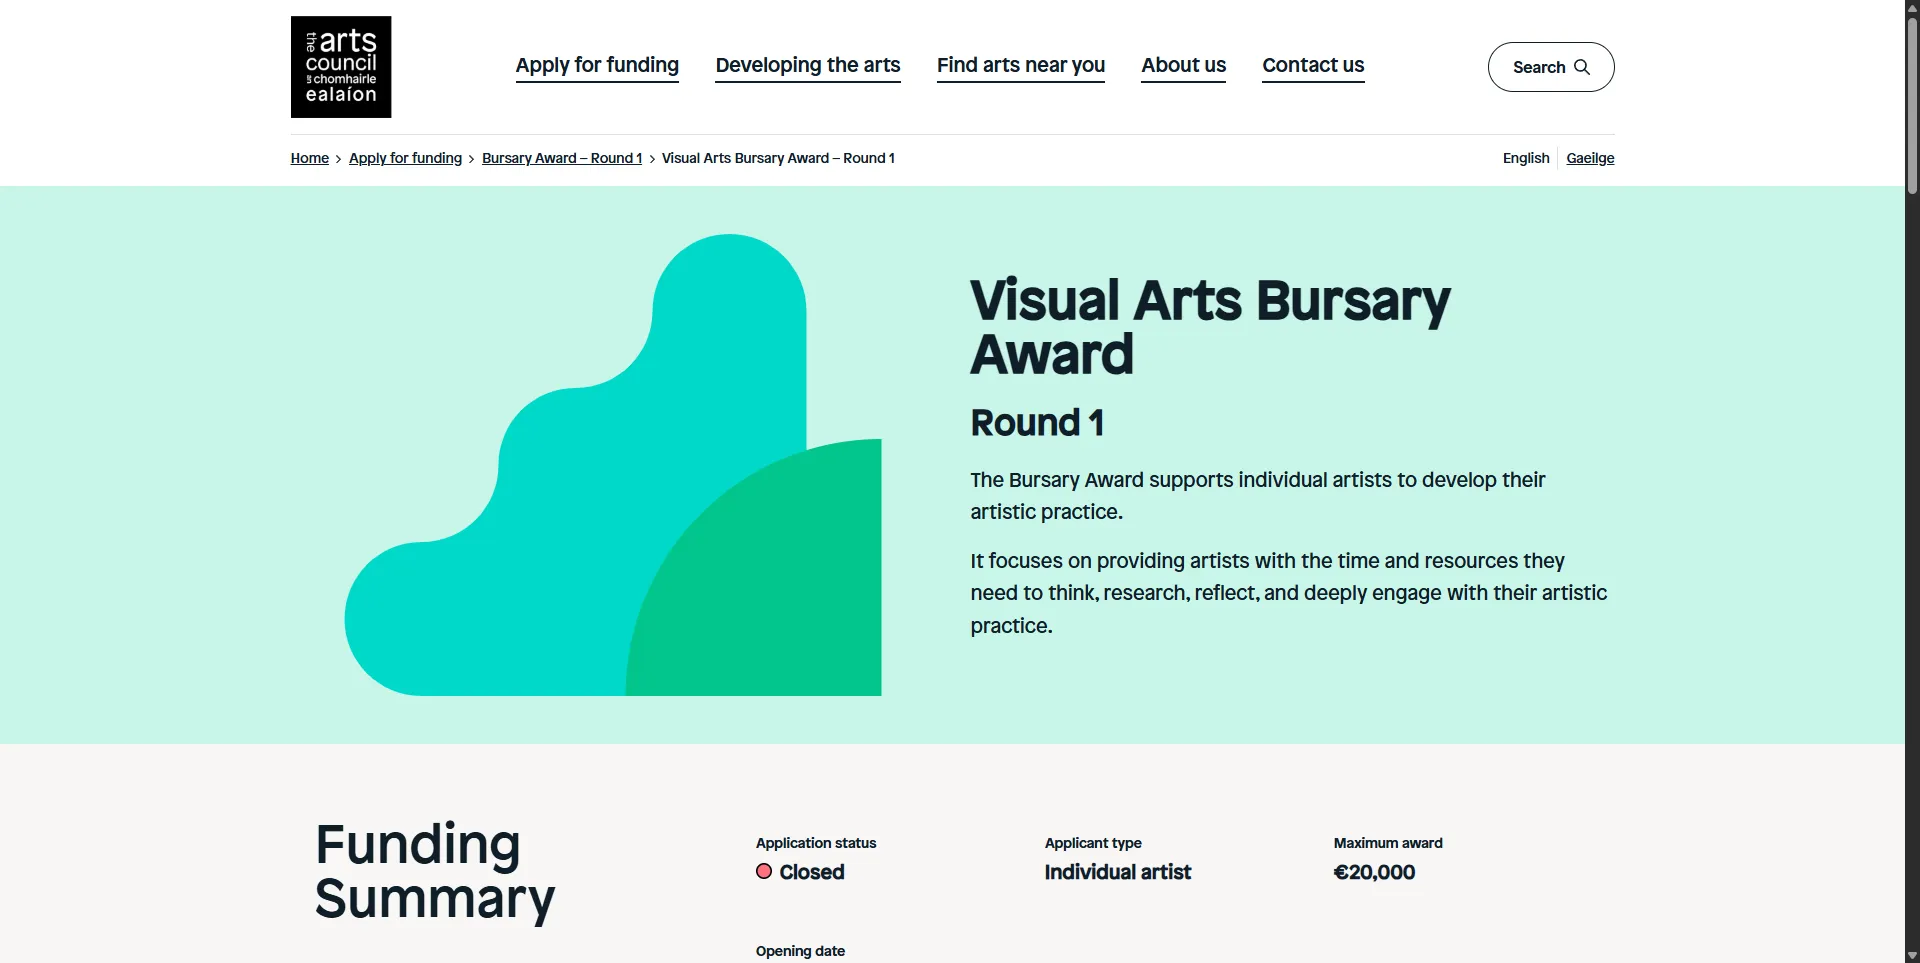Screen dimensions: 1920x963
Task: Click the Search button
Action: 1550,67
